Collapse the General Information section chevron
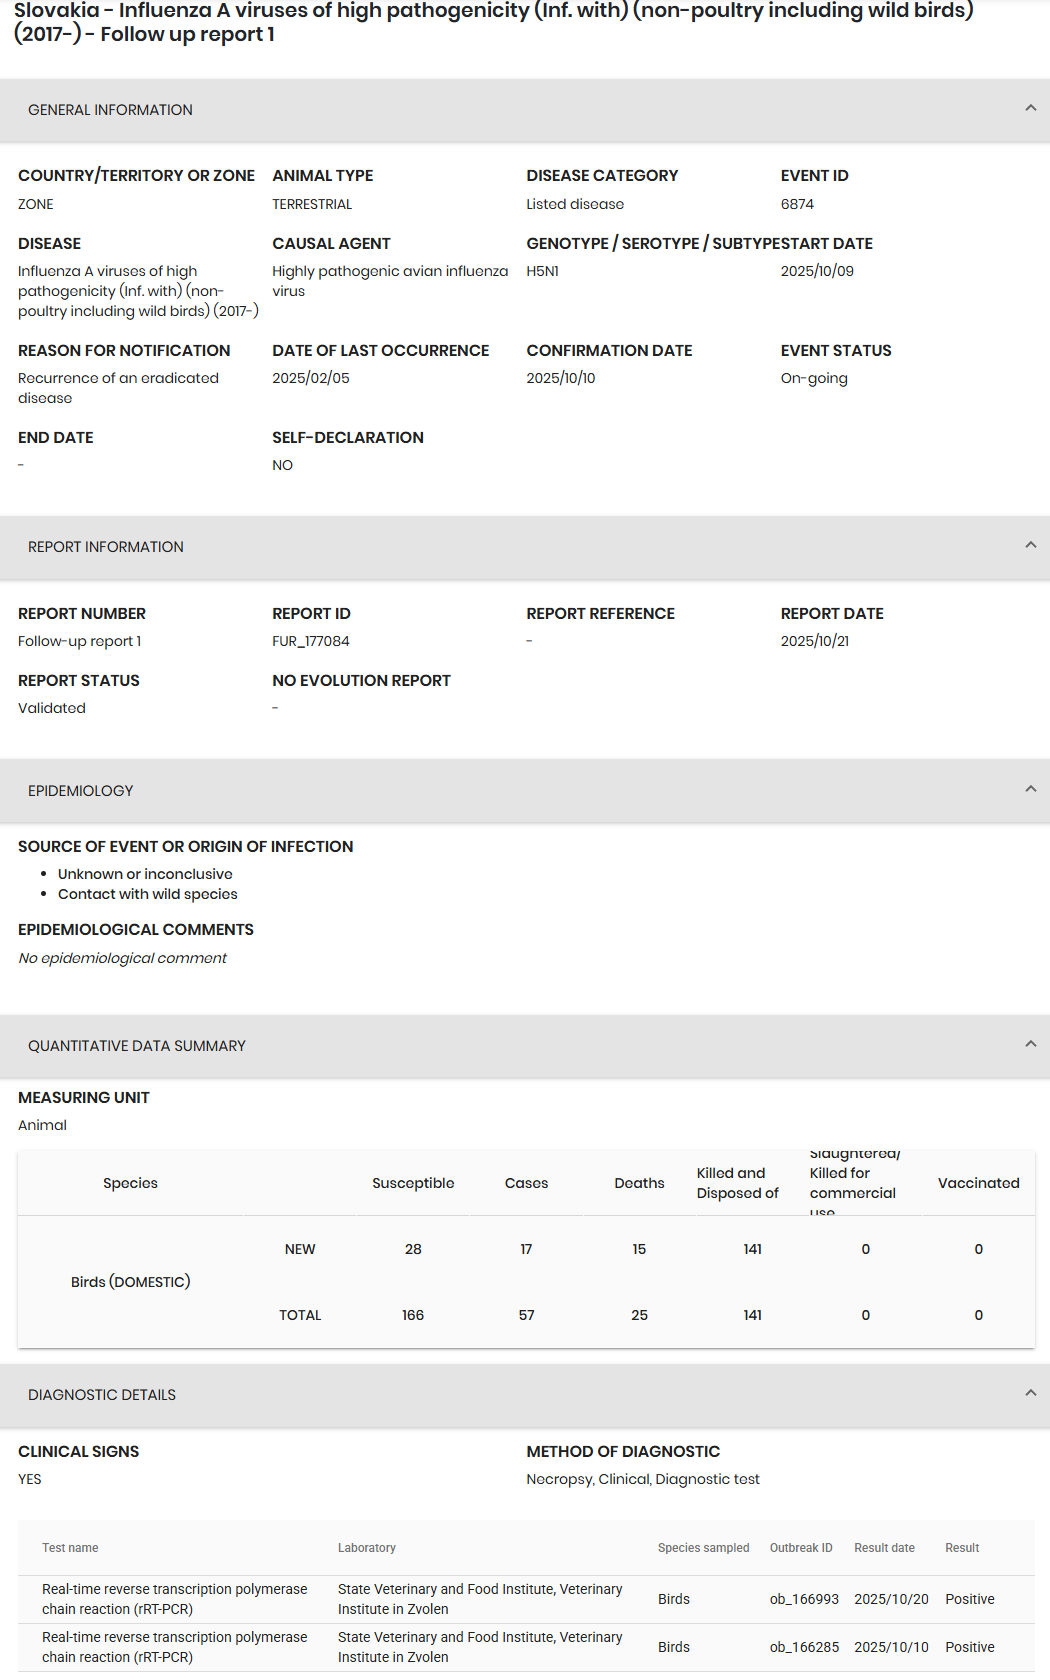The width and height of the screenshot is (1050, 1680). click(x=1030, y=108)
